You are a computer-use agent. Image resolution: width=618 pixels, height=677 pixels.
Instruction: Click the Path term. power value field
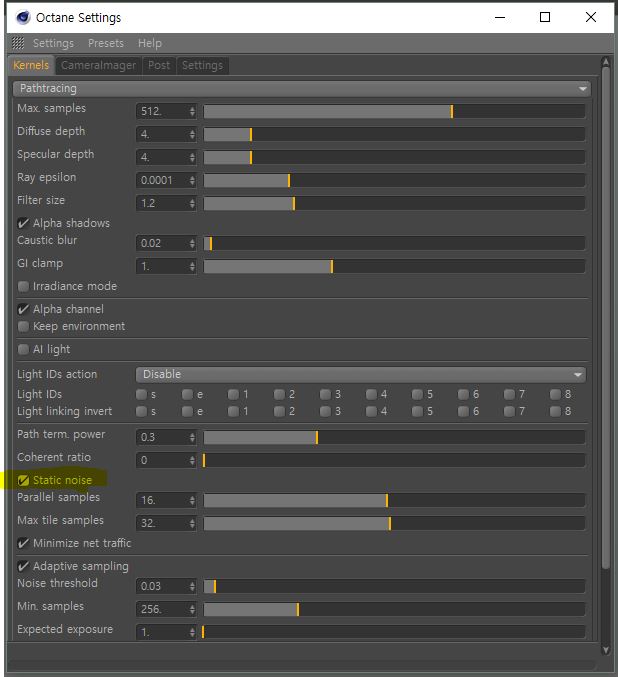pos(162,437)
